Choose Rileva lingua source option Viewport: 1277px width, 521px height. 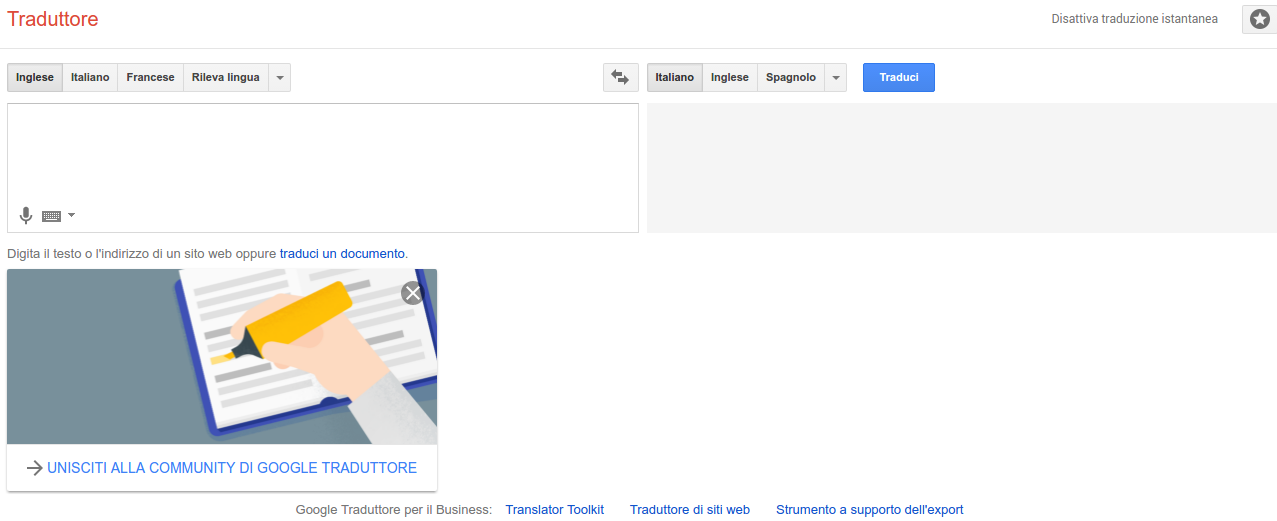tap(225, 77)
